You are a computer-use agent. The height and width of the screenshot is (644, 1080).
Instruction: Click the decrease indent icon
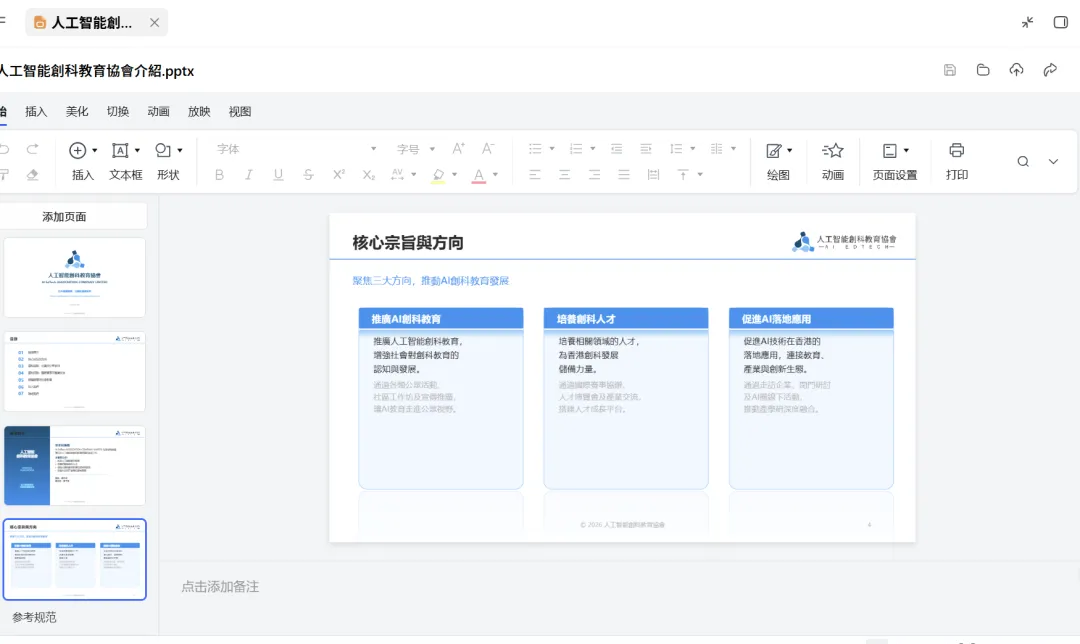click(x=616, y=149)
